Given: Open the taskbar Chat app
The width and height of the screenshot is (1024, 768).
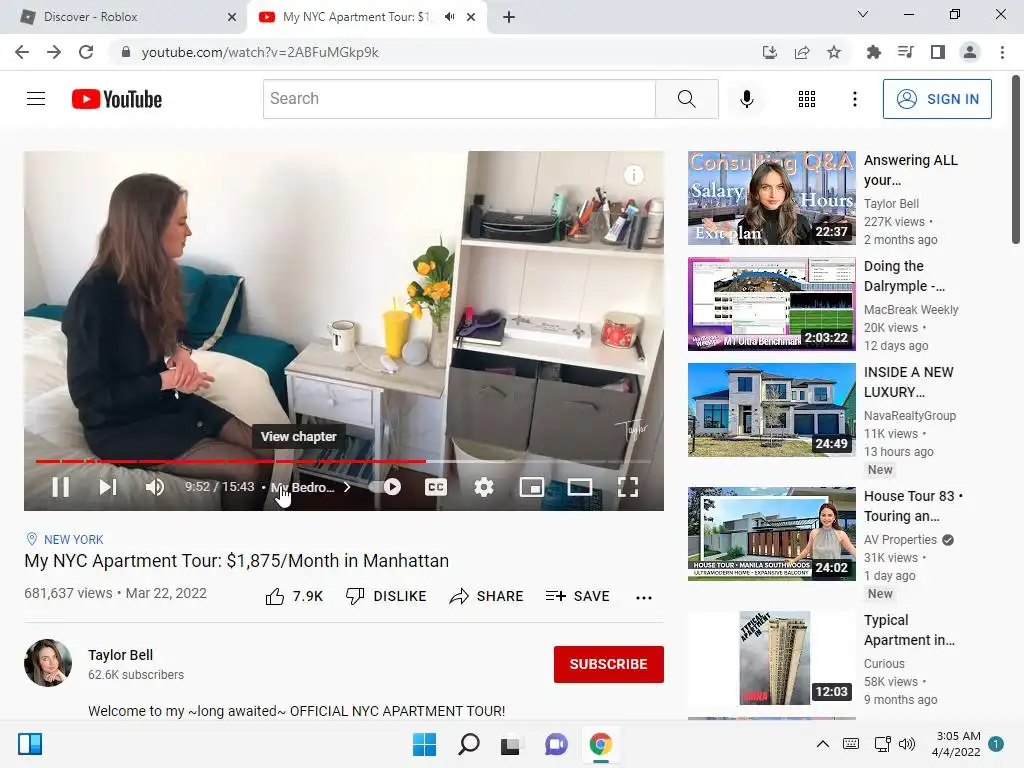Looking at the screenshot, I should pos(556,744).
